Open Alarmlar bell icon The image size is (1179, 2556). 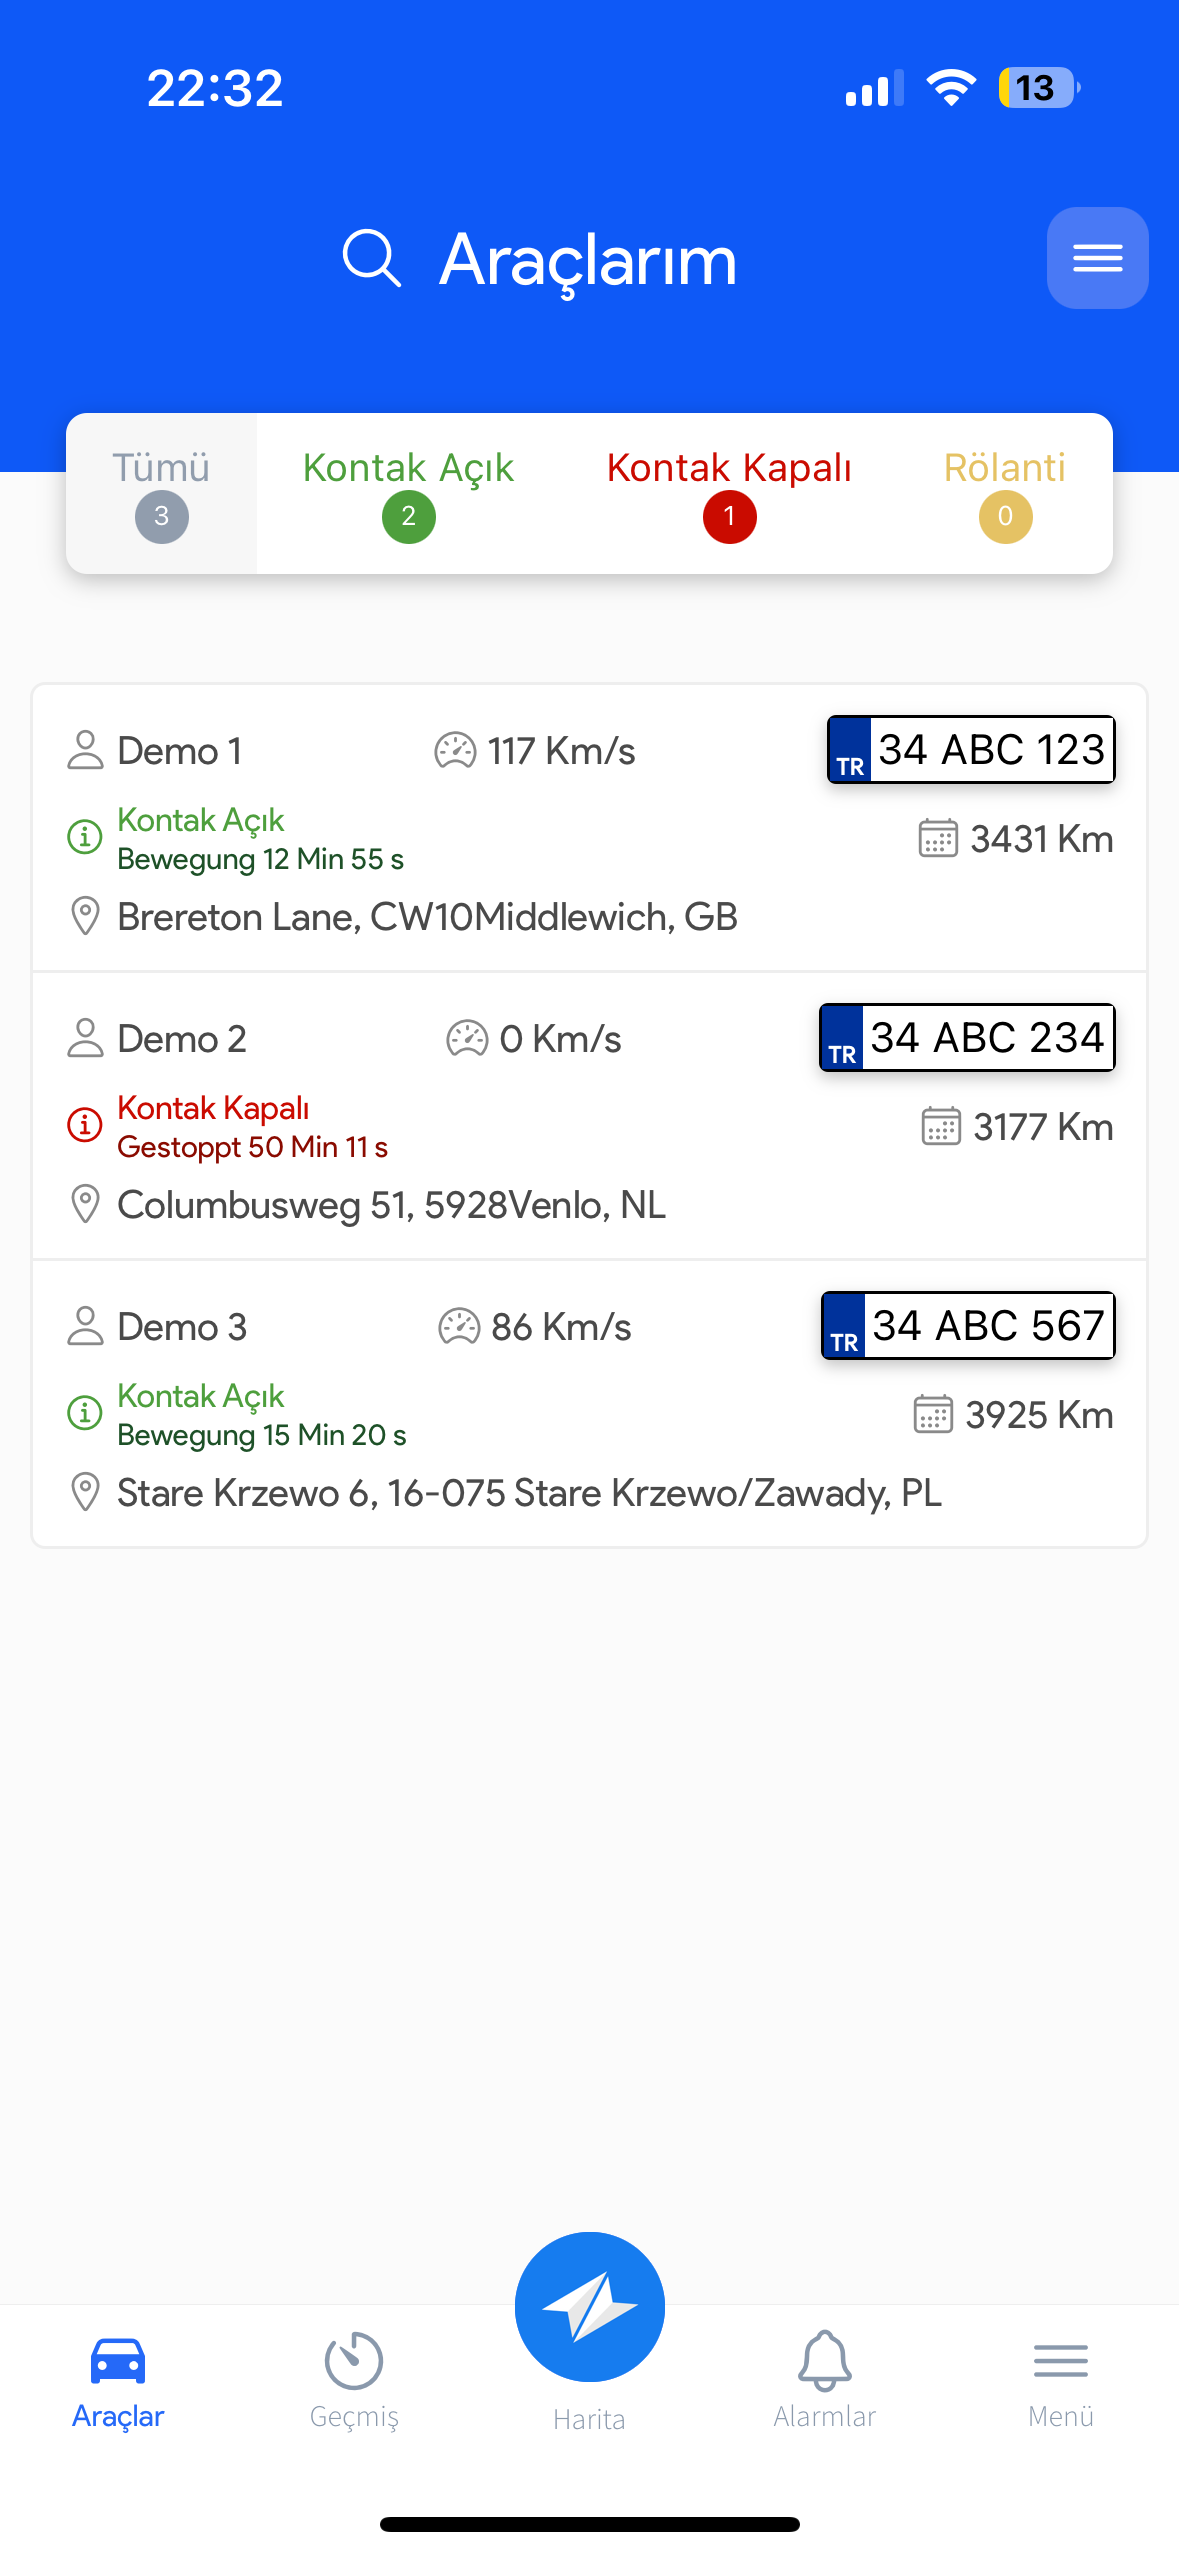pyautogui.click(x=824, y=2361)
